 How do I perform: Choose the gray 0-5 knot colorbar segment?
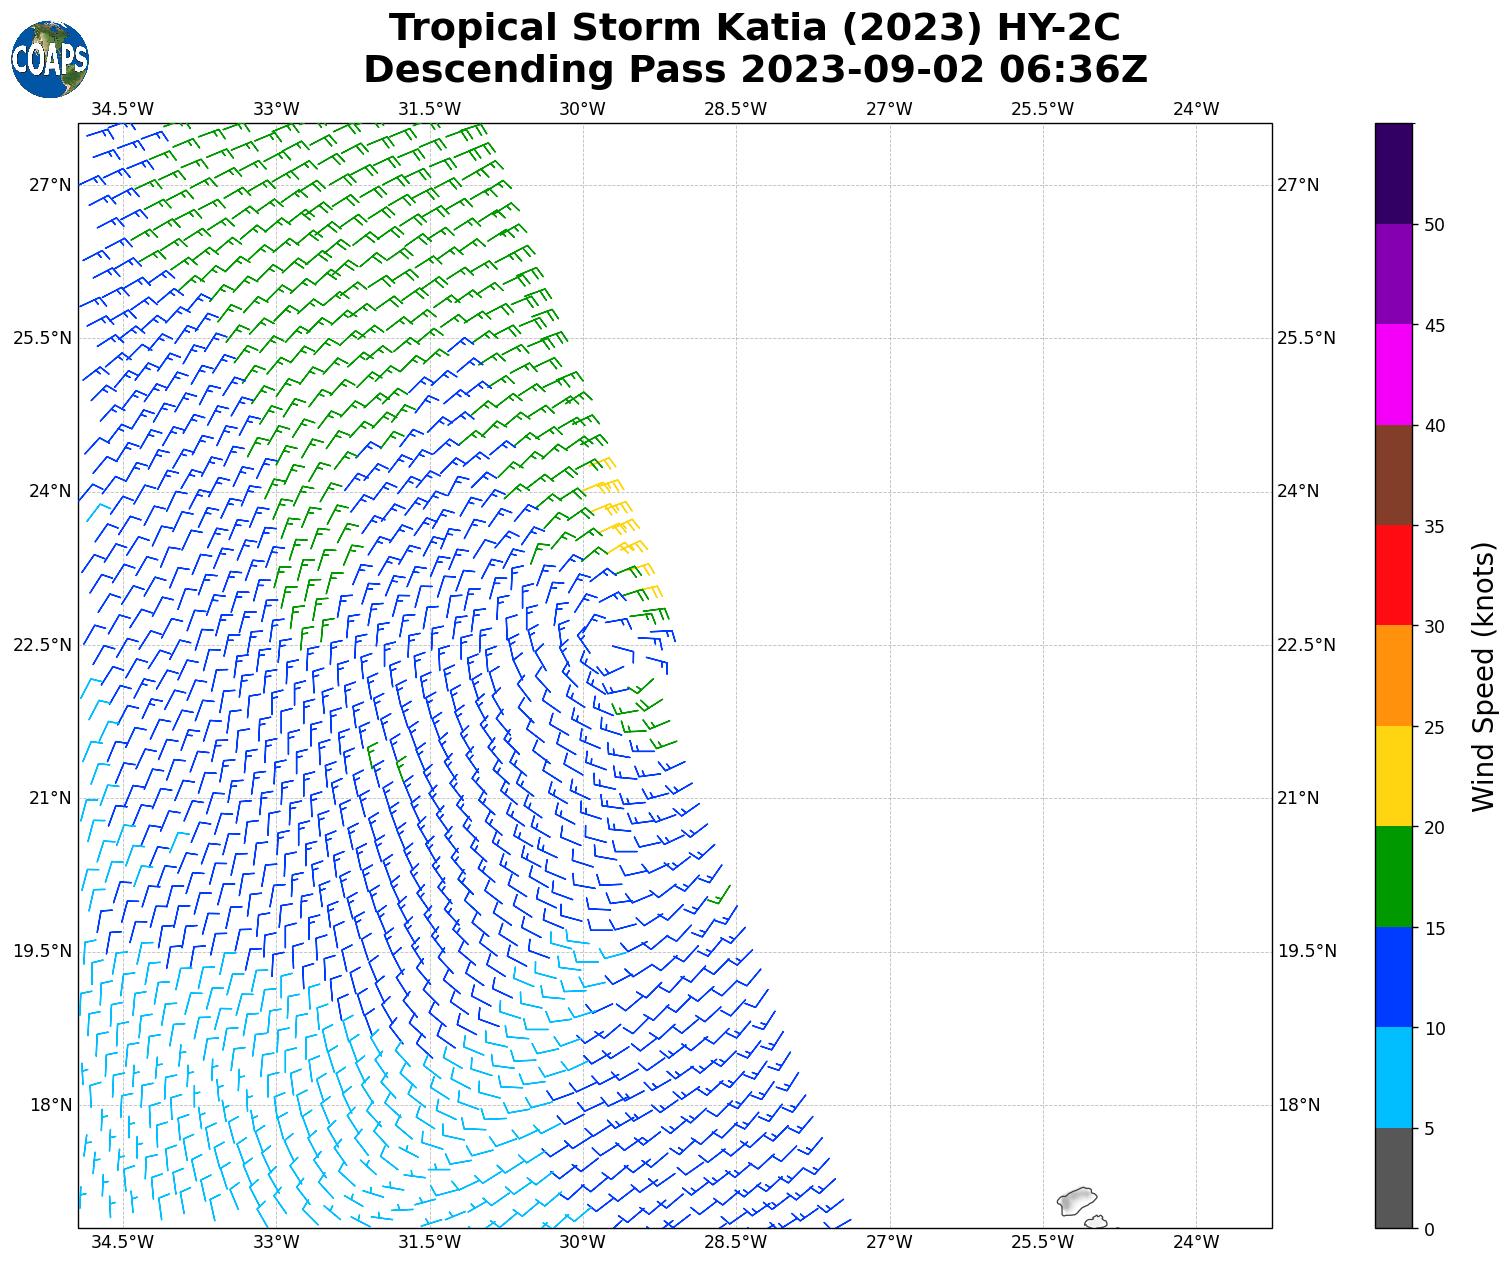pyautogui.click(x=1393, y=1177)
